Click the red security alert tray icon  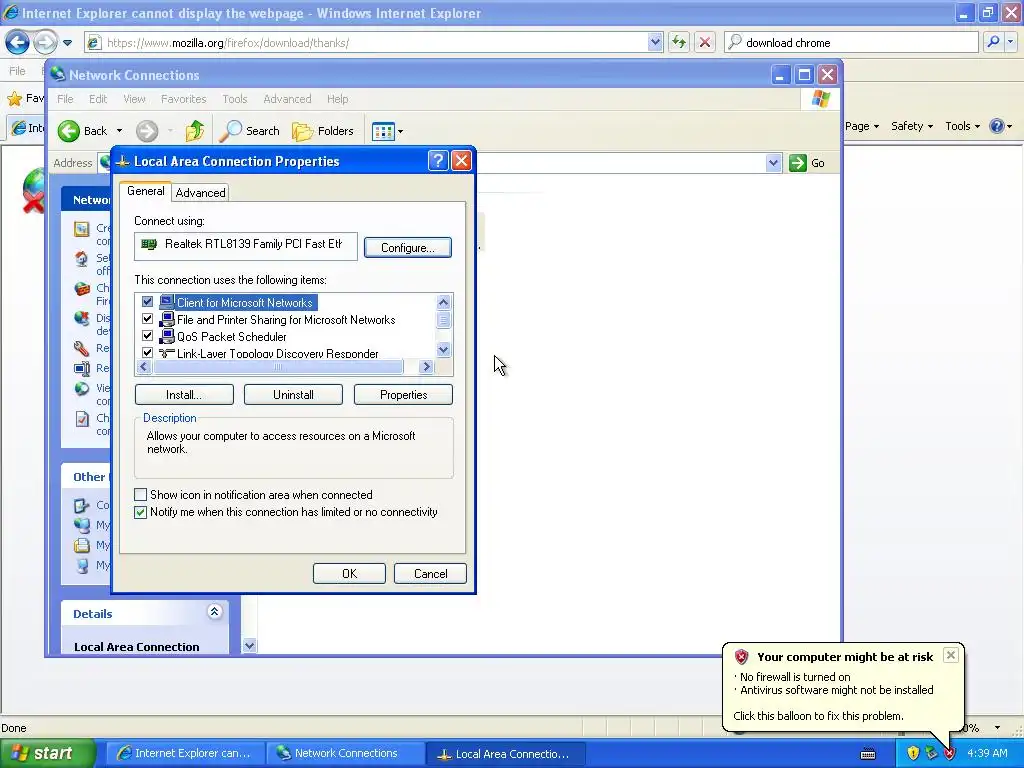click(x=950, y=753)
